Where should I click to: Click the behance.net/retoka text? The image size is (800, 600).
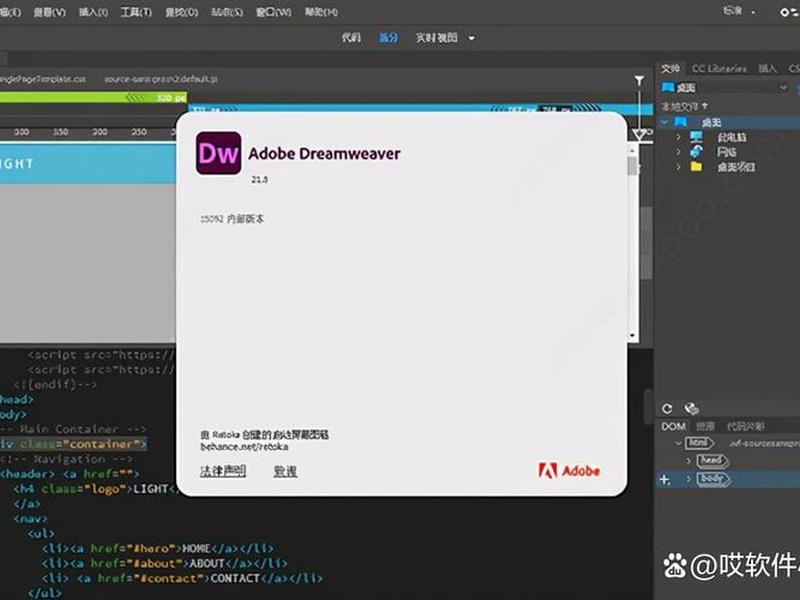pos(244,447)
